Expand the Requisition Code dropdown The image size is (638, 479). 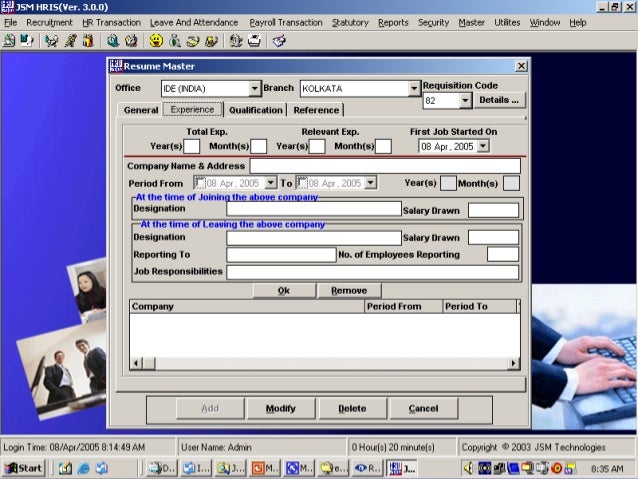(x=465, y=101)
